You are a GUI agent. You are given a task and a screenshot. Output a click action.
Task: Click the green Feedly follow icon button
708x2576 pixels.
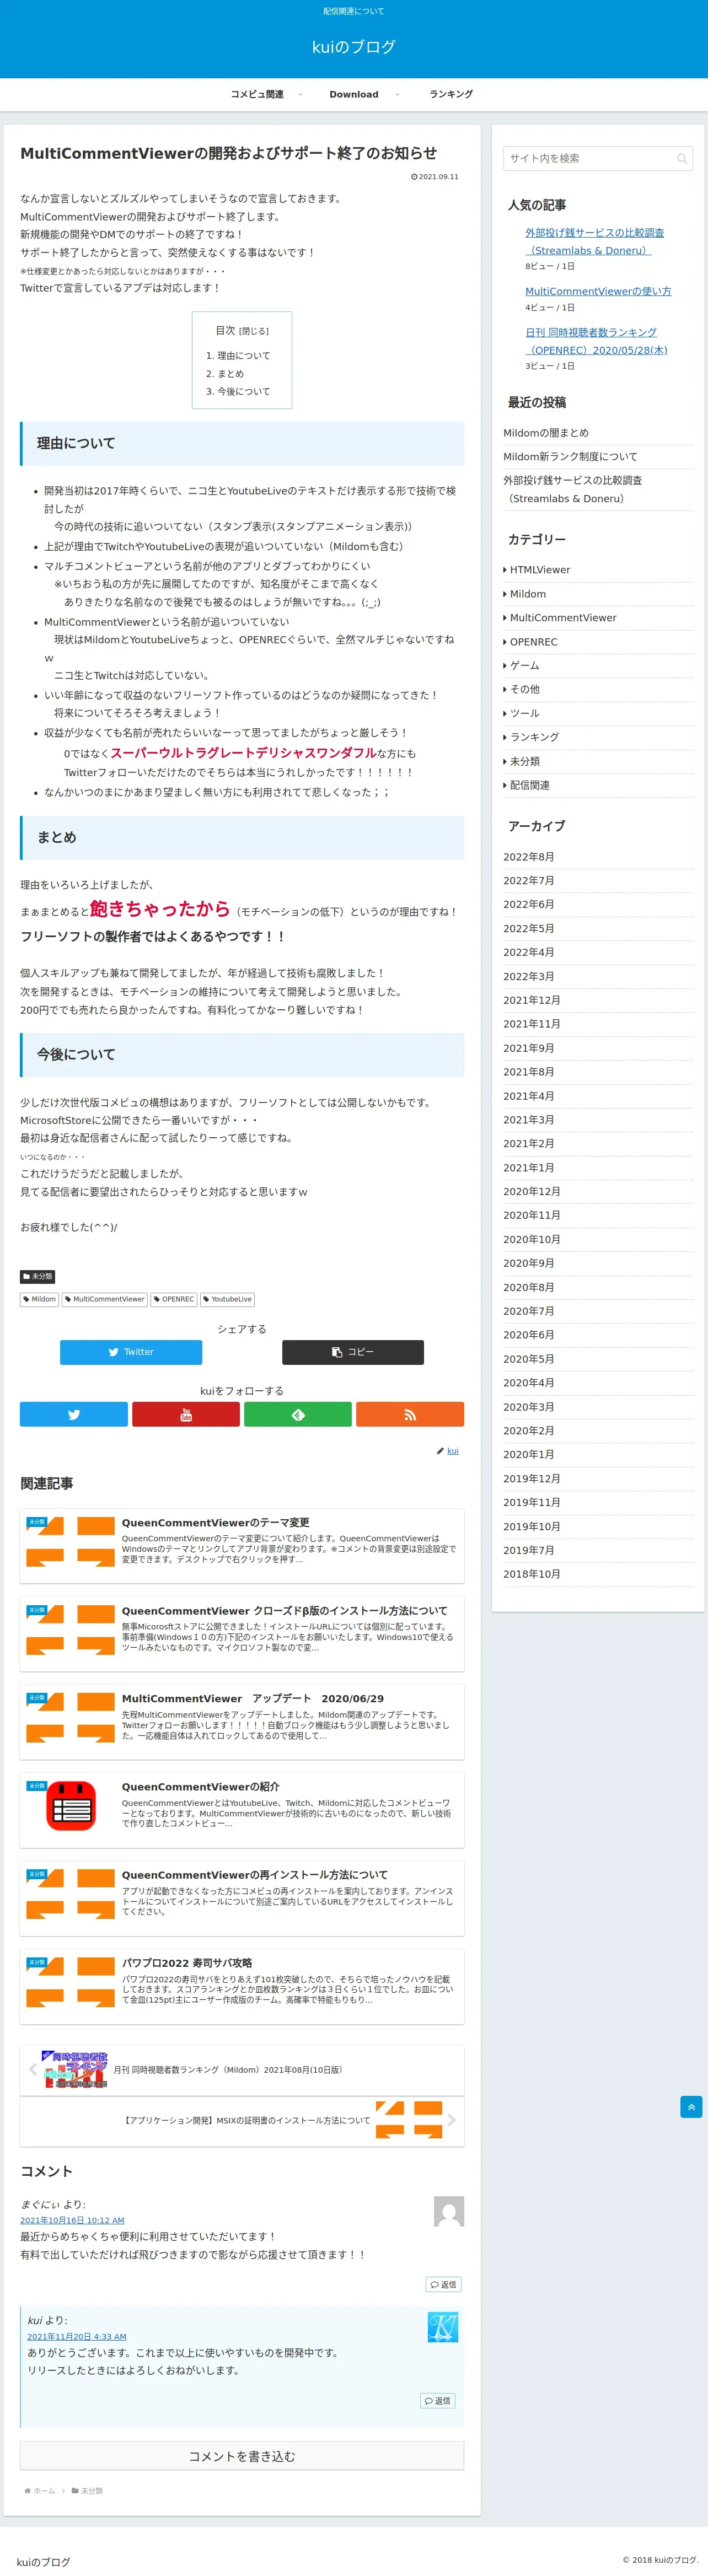298,1414
